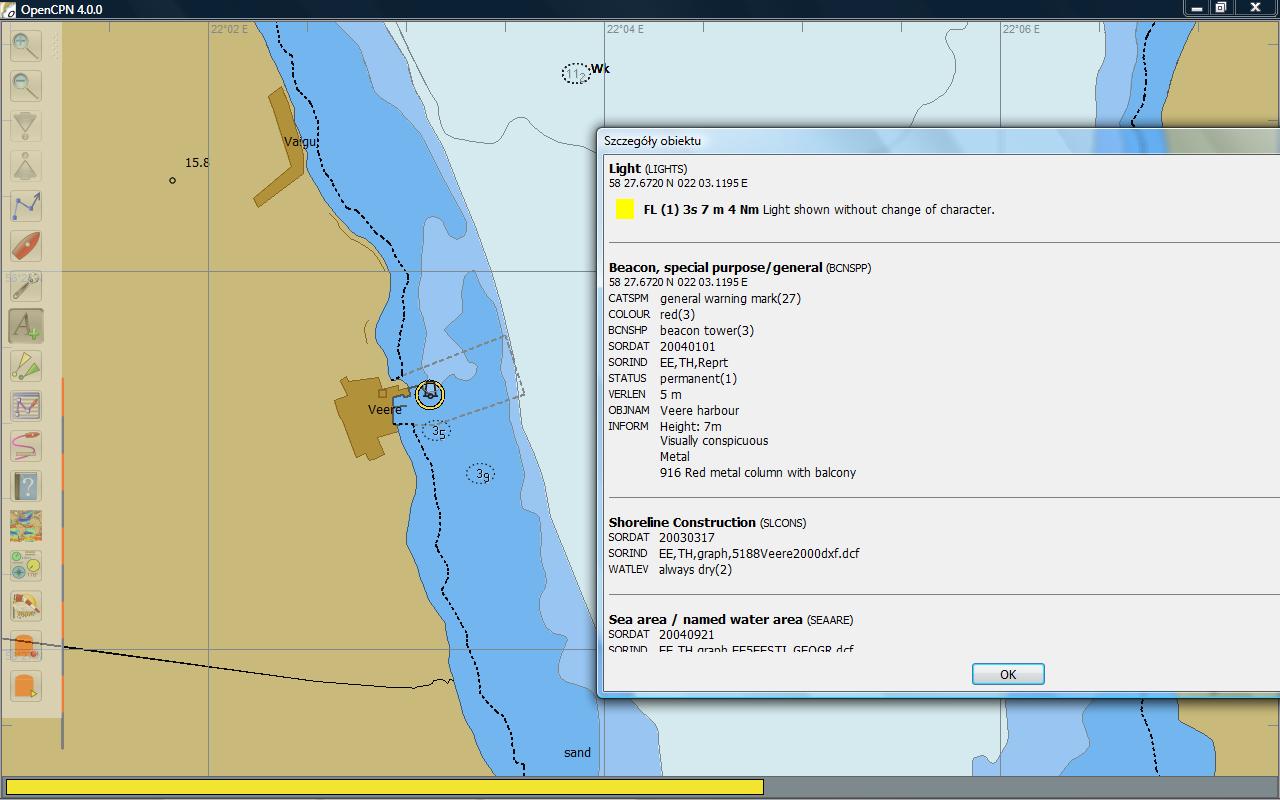Select 'Shoreline Construction' heading

click(x=682, y=522)
